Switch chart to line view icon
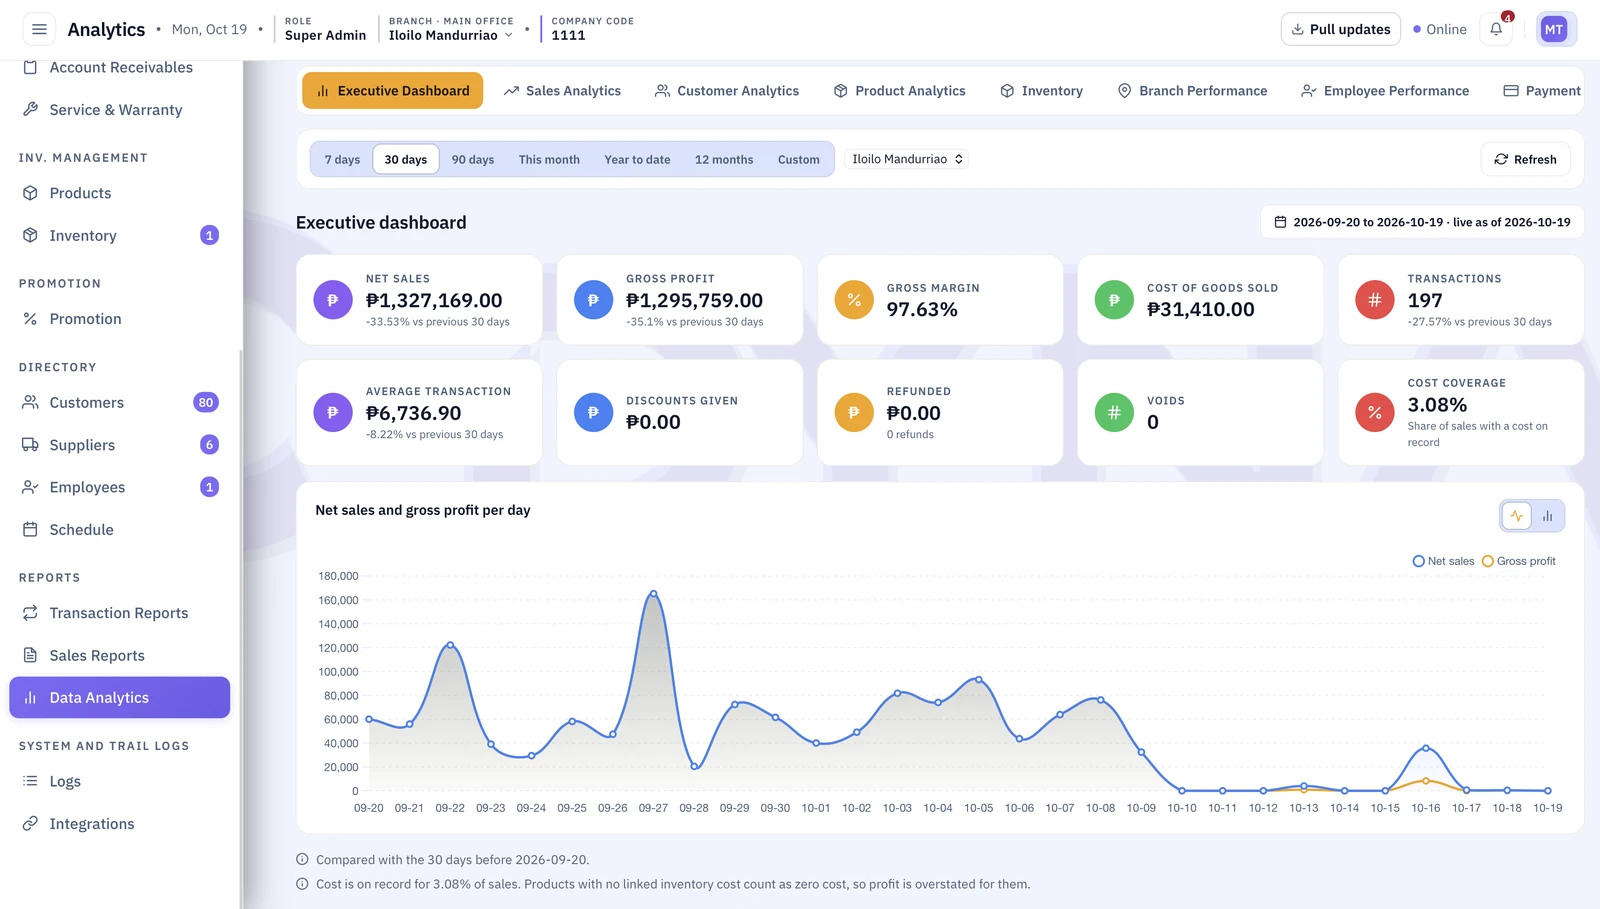 [1517, 516]
